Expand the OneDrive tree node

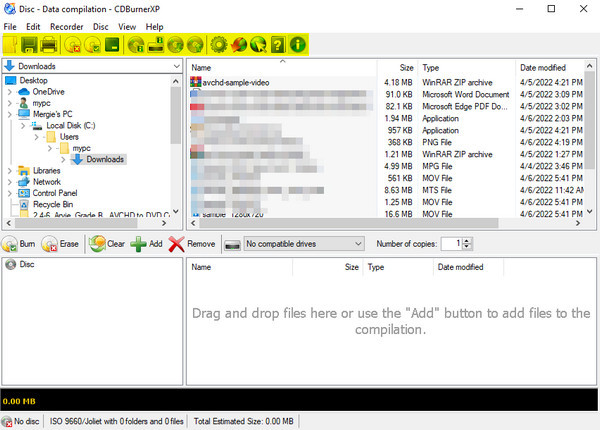tap(10, 92)
